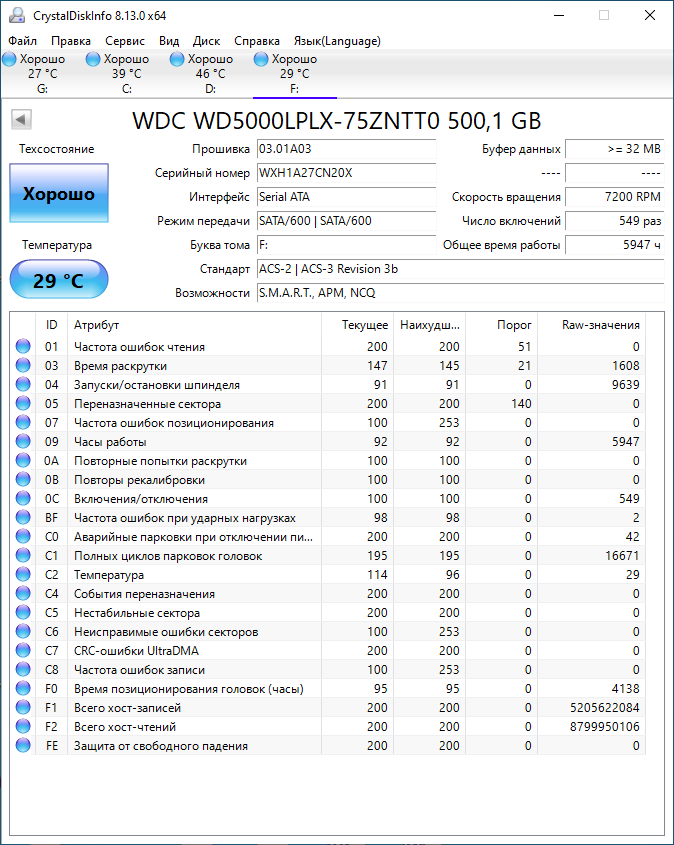This screenshot has height=845, width=674.
Task: Click the Буфер данных field >= 32 MB
Action: 614,149
